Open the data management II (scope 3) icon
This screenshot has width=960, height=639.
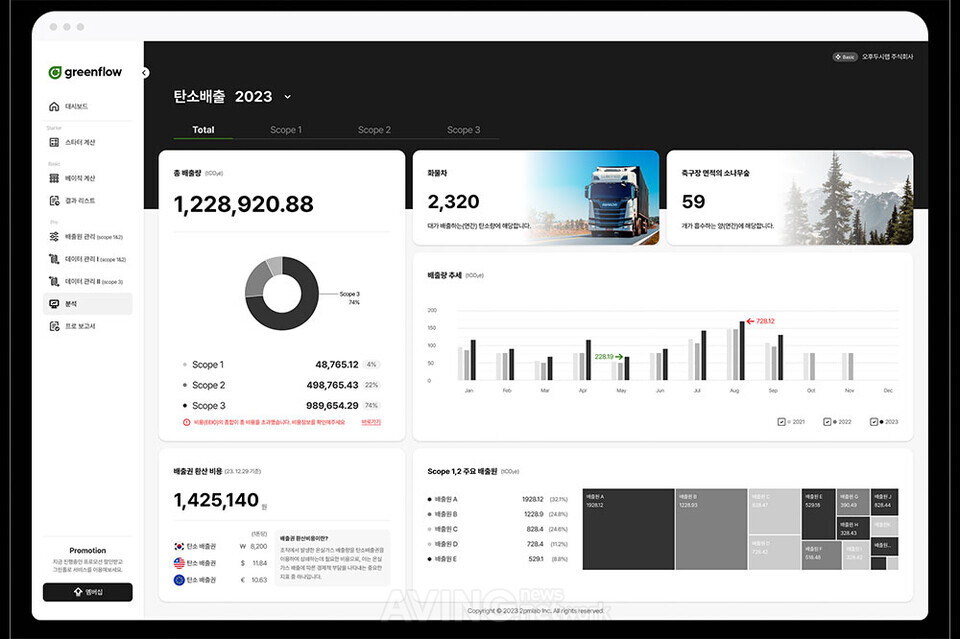tap(54, 282)
